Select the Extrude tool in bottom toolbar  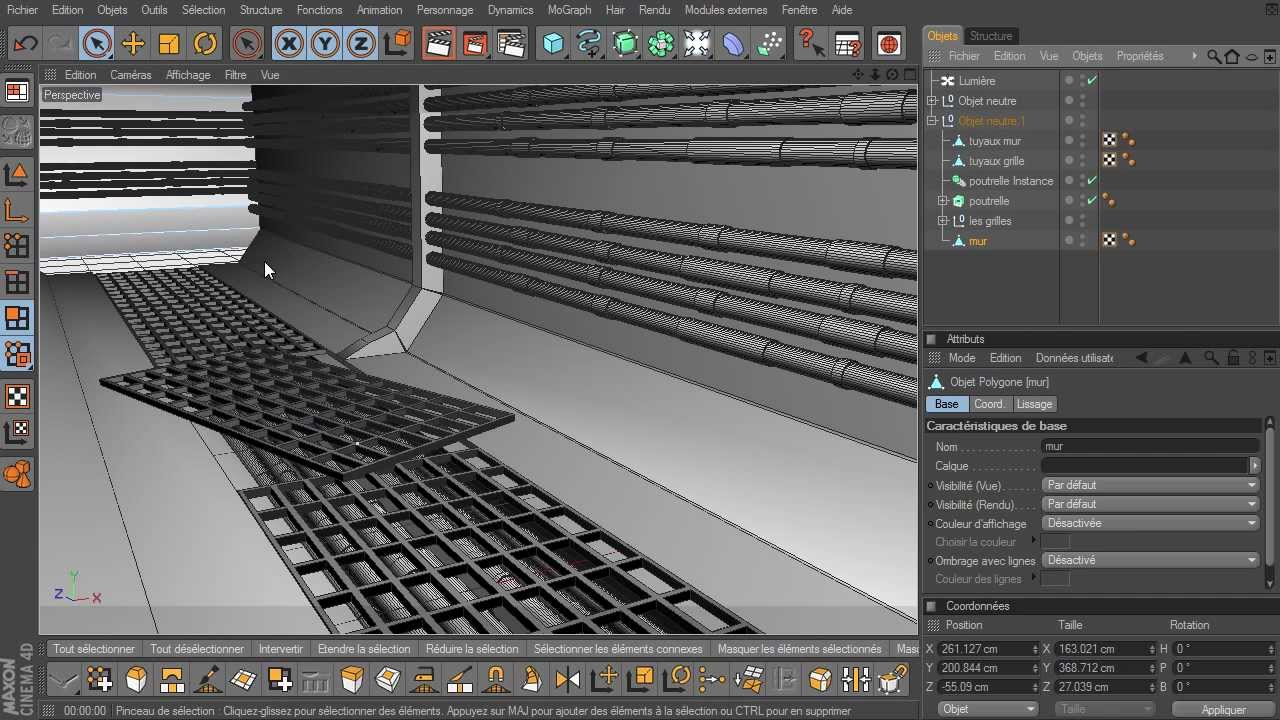pyautogui.click(x=351, y=681)
